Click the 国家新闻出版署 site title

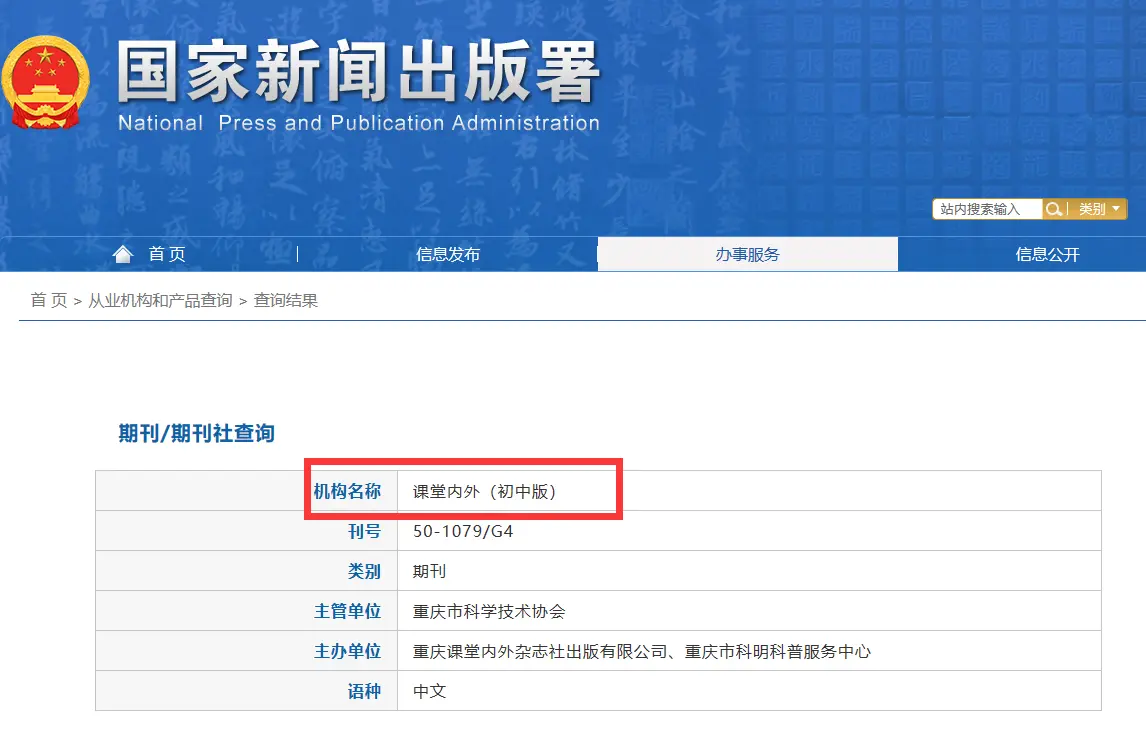click(x=358, y=74)
